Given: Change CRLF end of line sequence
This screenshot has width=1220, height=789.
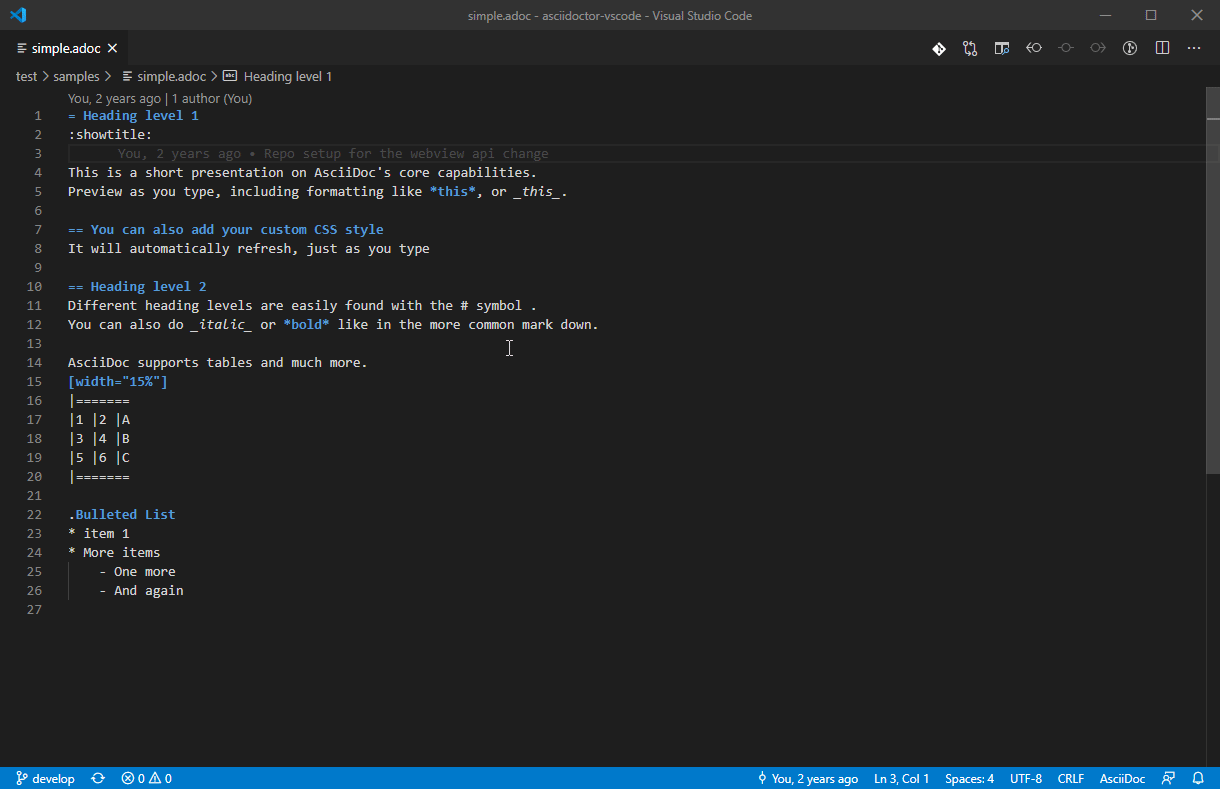Looking at the screenshot, I should (x=1071, y=778).
